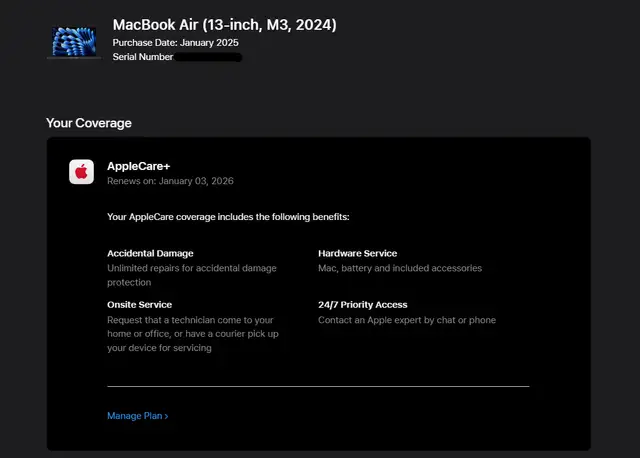Select the MacBook Air (13-inch, M3, 2024) title
The image size is (640, 458).
pos(224,25)
